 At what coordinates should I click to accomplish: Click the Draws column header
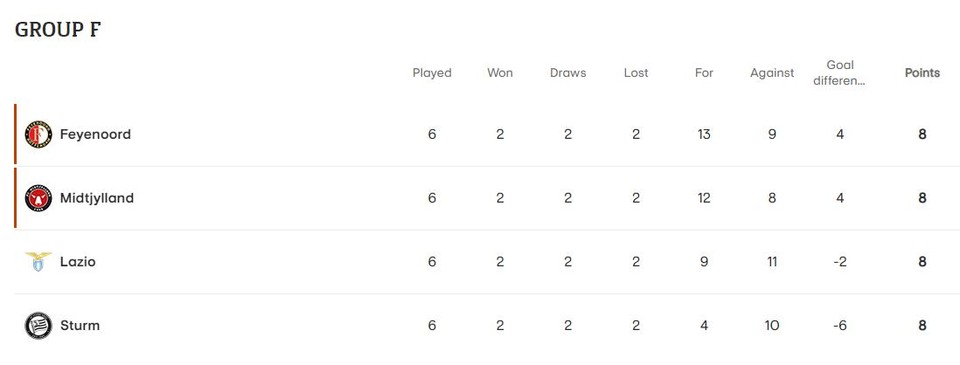tap(568, 73)
